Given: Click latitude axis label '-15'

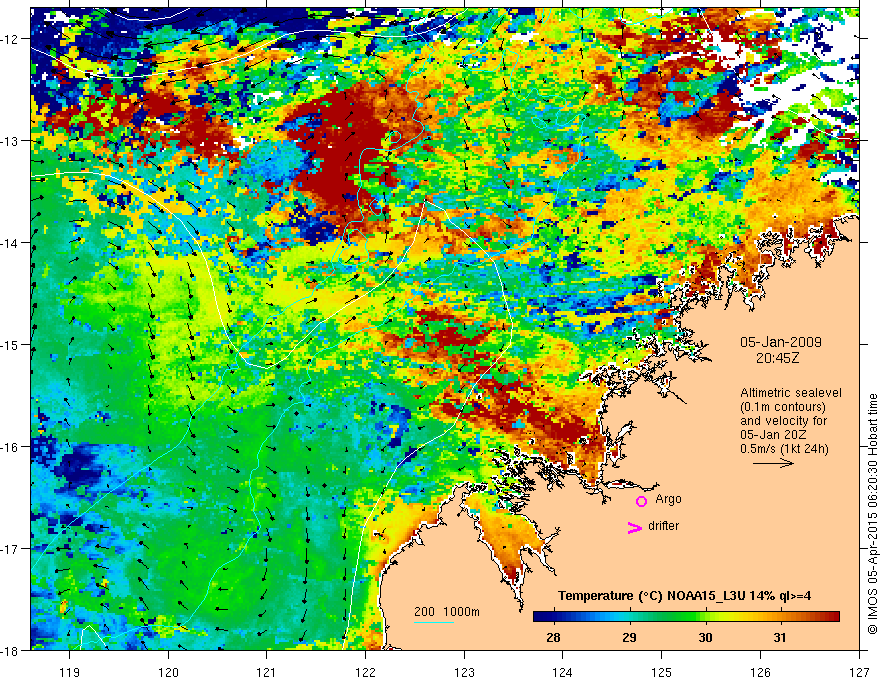Looking at the screenshot, I should tap(10, 345).
